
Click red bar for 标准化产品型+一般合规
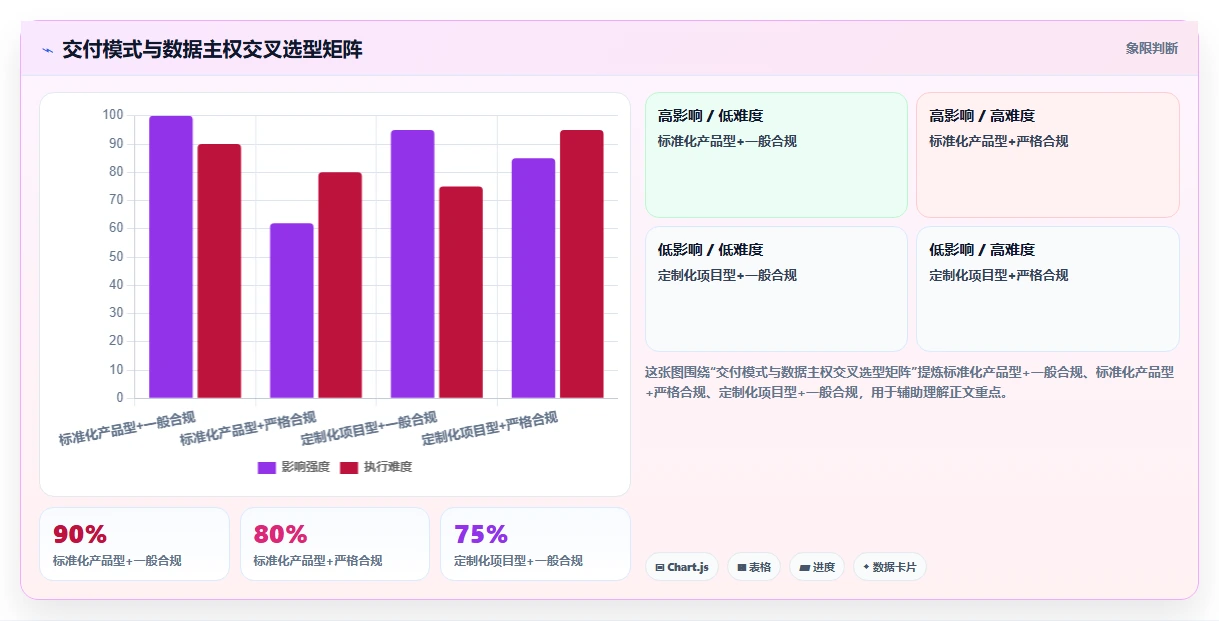(219, 271)
